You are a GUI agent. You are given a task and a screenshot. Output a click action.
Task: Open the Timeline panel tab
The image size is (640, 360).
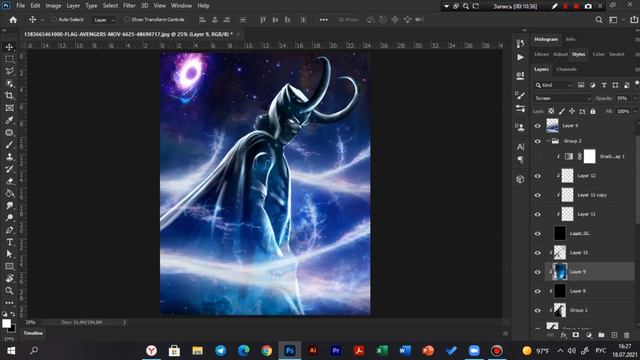(33, 333)
